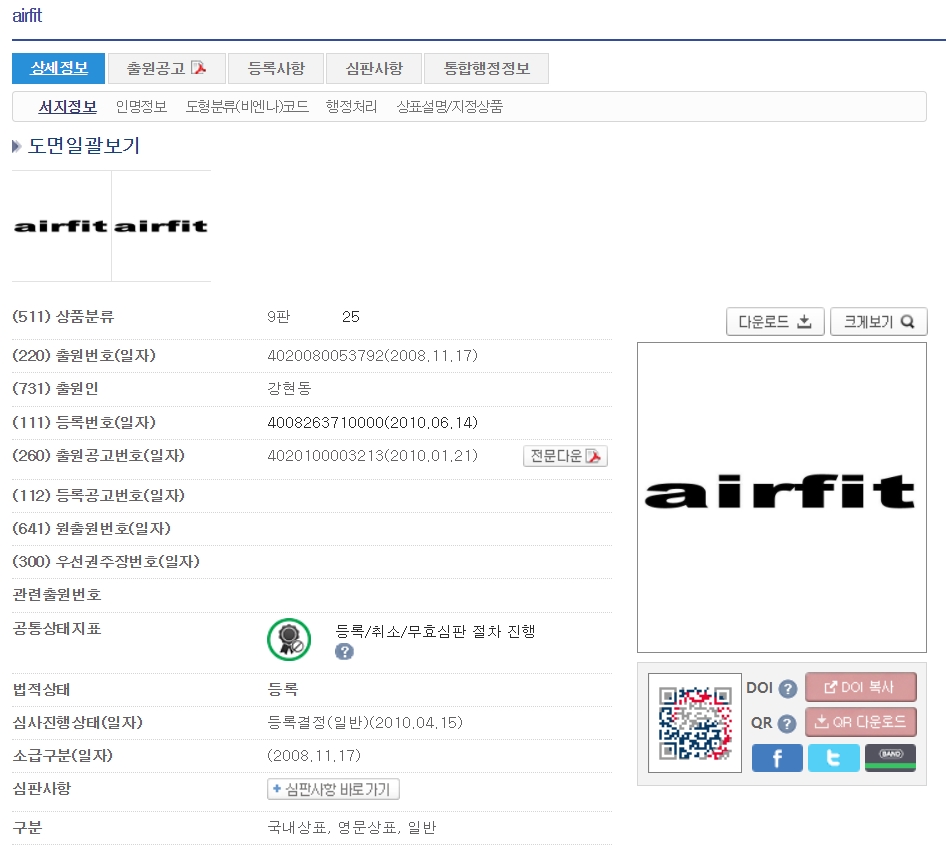The width and height of the screenshot is (946, 850).
Task: Click 크게보기 to enlarge the trademark
Action: pos(879,322)
